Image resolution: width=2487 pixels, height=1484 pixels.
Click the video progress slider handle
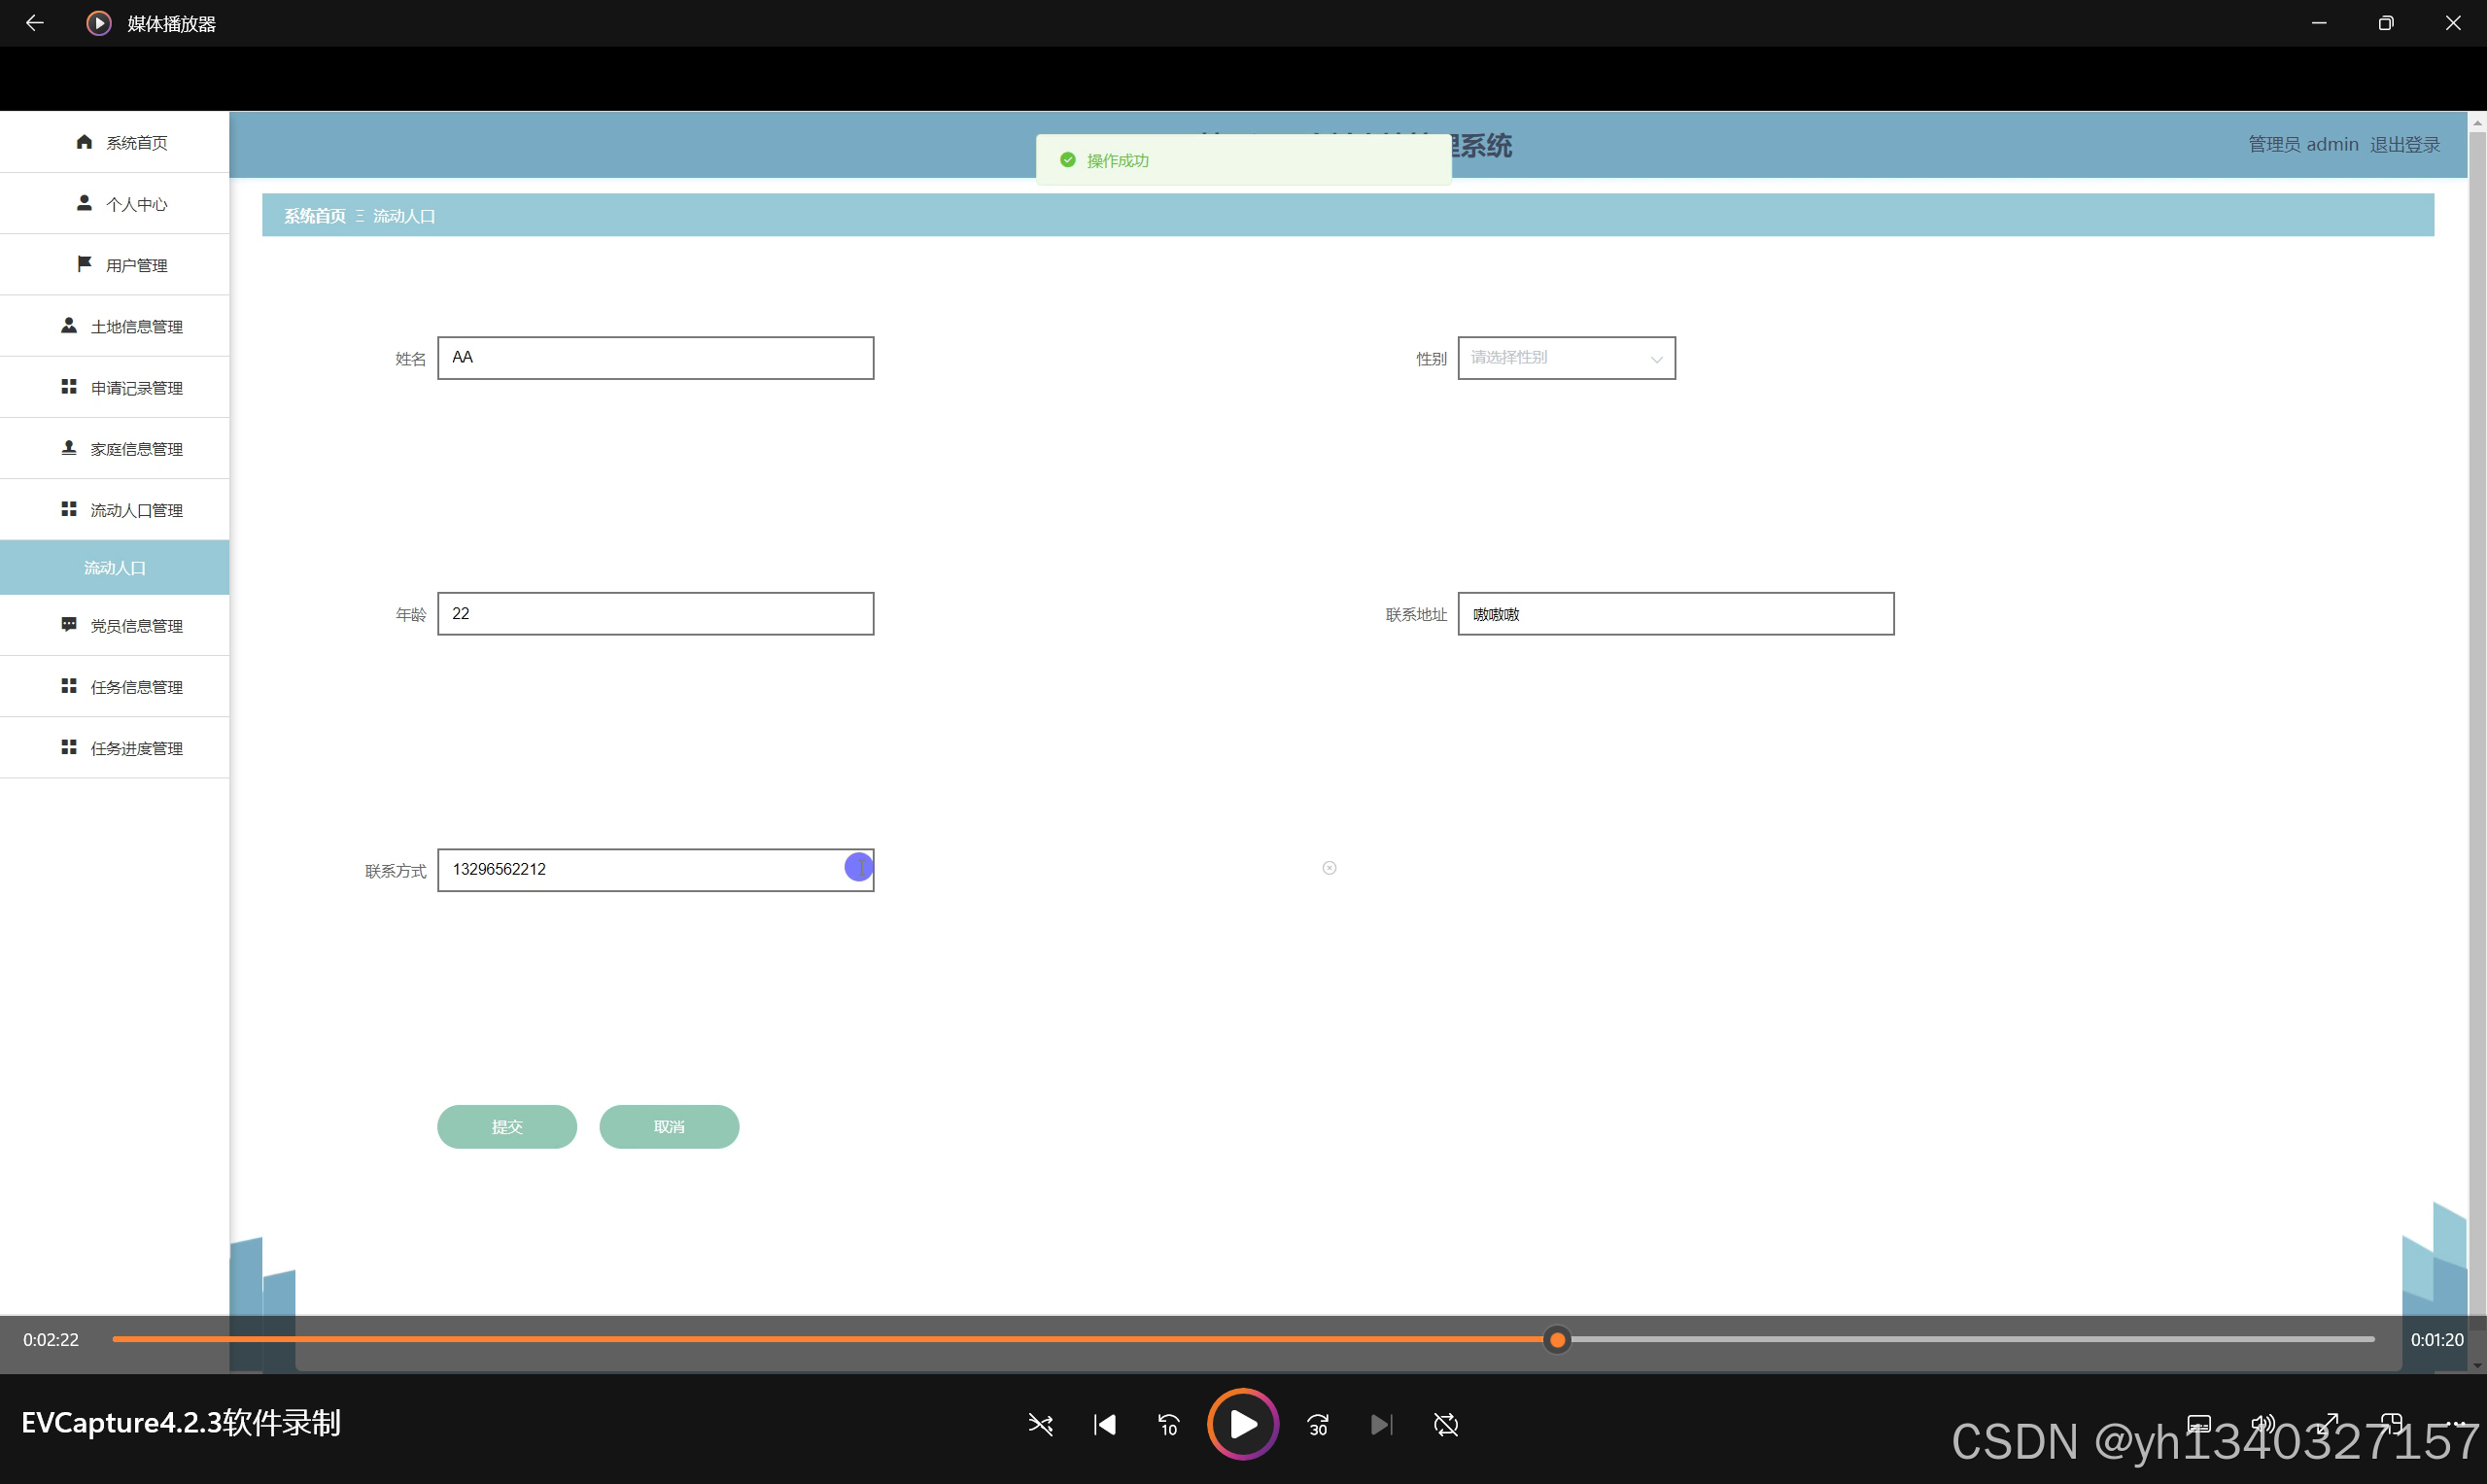click(x=1557, y=1340)
